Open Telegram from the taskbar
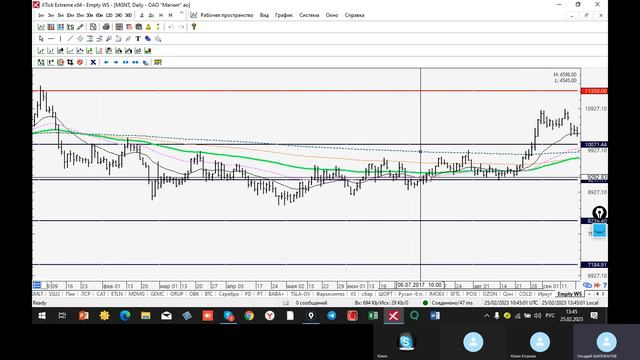Screen dimensions: 640x360 (x=332, y=316)
